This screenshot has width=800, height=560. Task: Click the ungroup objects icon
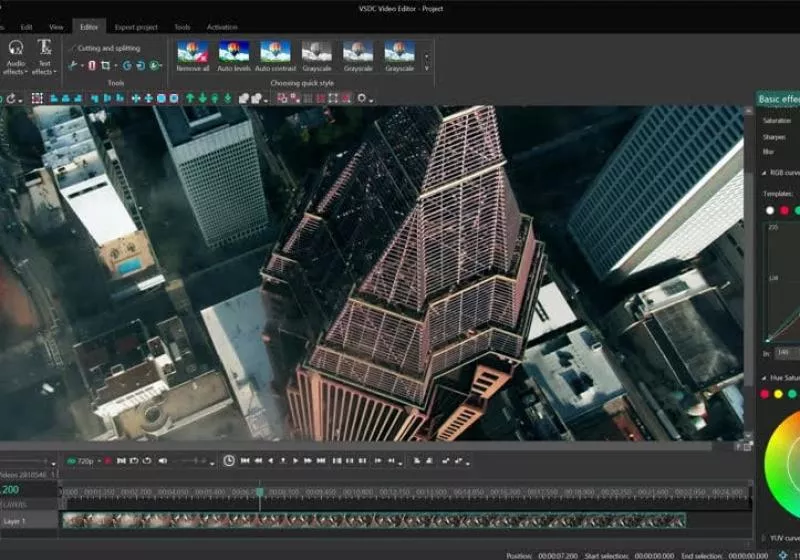click(x=257, y=98)
